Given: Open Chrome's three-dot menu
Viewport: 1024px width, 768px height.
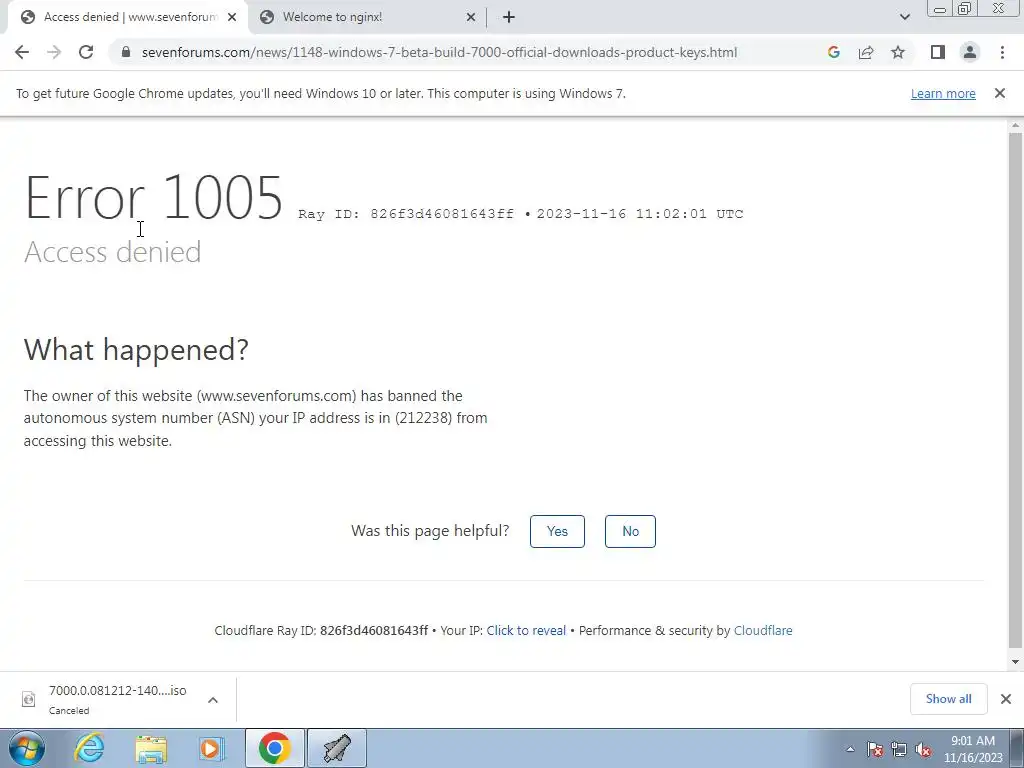Looking at the screenshot, I should click(x=1002, y=52).
